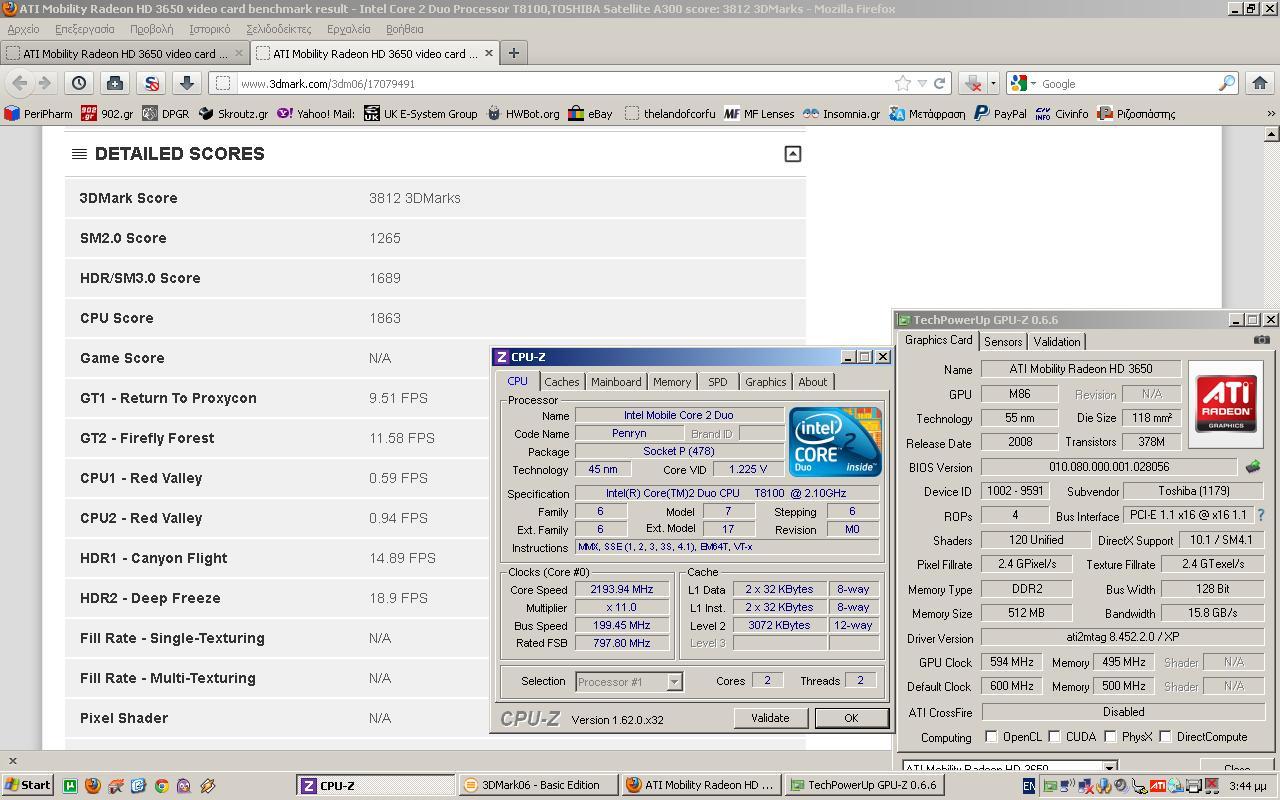Open the HWBot.org bookmark

point(522,114)
